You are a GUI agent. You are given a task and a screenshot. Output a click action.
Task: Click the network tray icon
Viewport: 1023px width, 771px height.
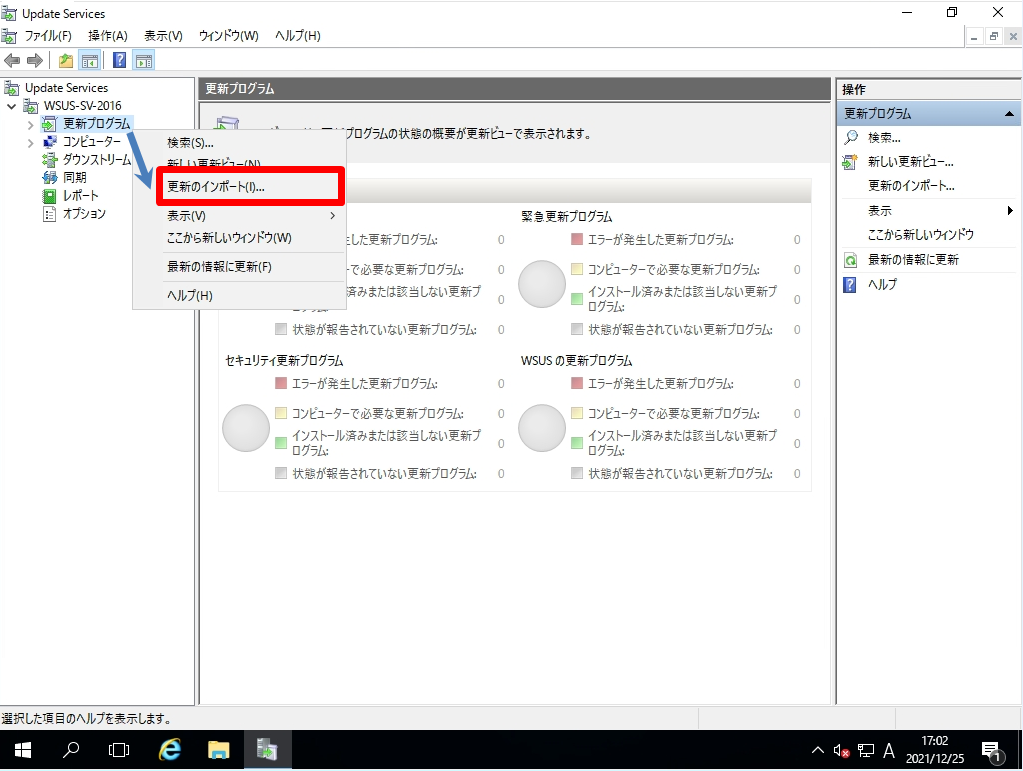pyautogui.click(x=866, y=751)
